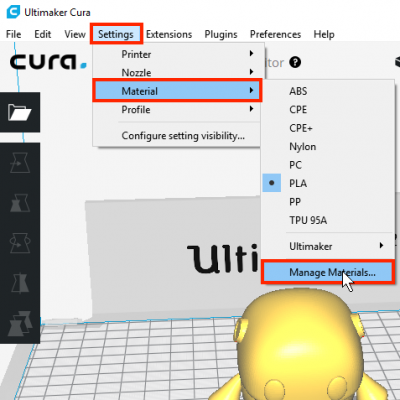The height and width of the screenshot is (400, 400).
Task: Choose TPU 95A material
Action: [328, 220]
